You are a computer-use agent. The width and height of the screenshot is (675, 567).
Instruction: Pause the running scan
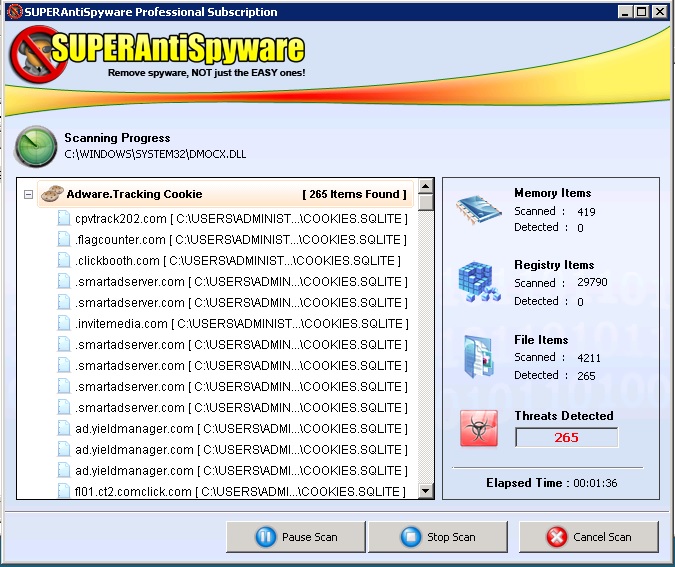pos(296,537)
